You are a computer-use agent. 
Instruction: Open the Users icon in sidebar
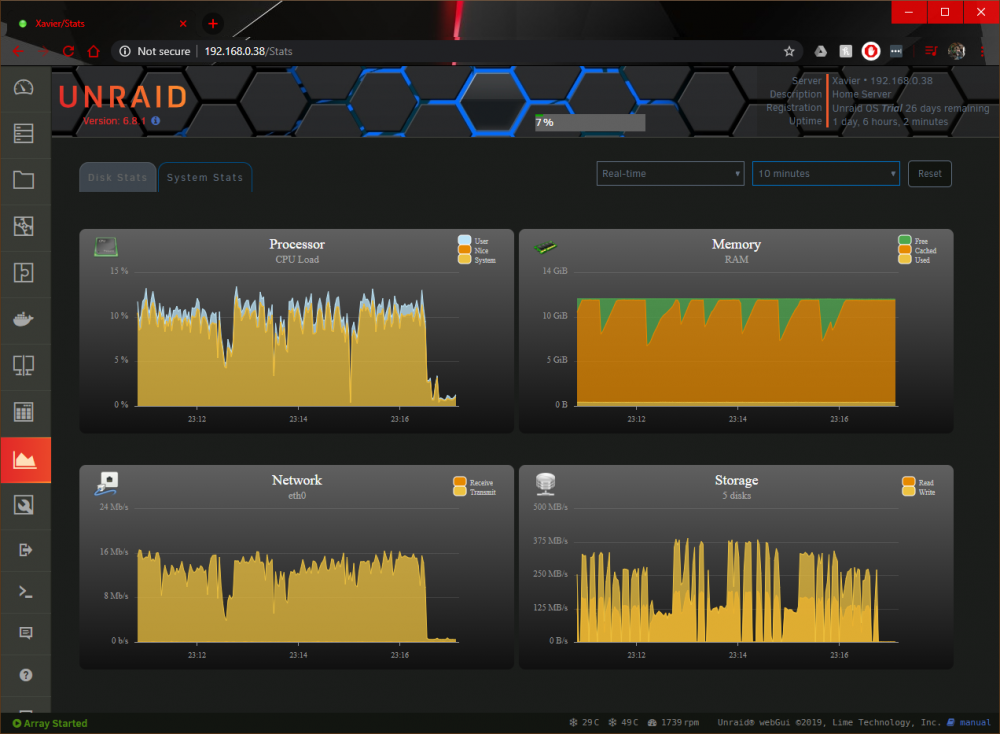click(24, 226)
